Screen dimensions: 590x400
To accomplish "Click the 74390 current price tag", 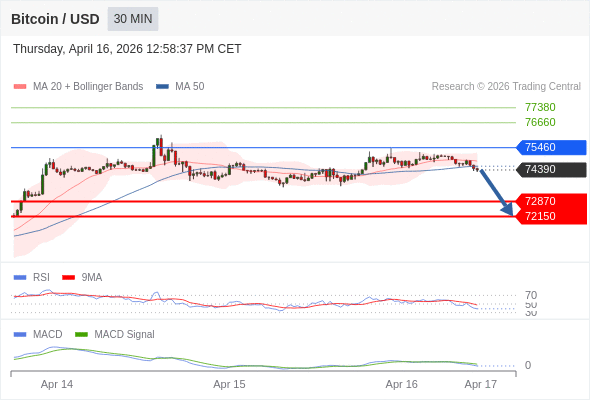I will click(x=551, y=169).
